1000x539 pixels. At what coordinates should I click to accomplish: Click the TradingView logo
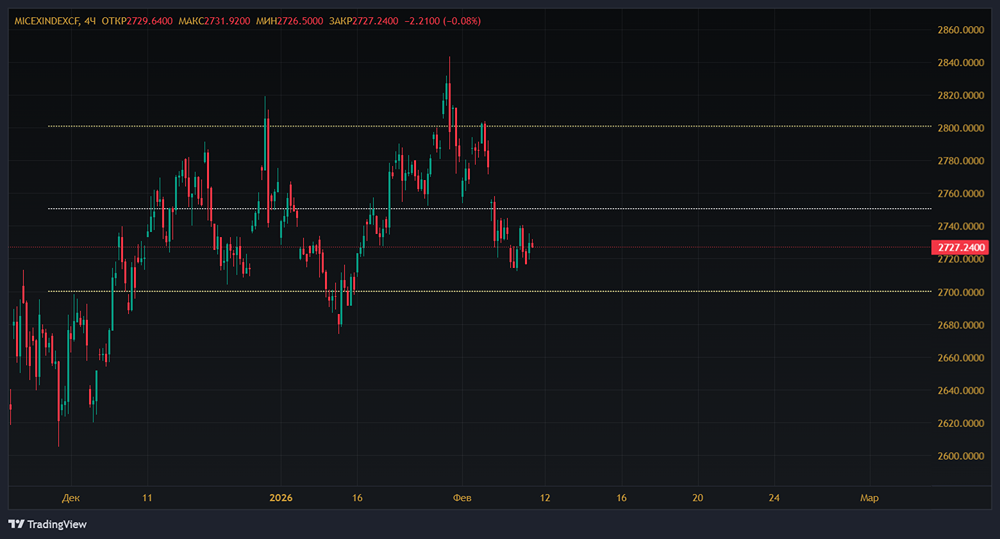tap(48, 524)
